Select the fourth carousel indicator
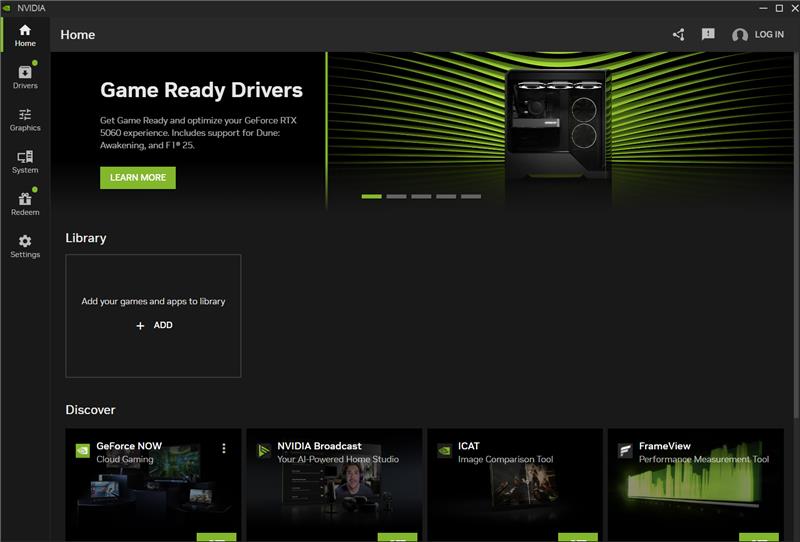800x542 pixels. pos(446,196)
